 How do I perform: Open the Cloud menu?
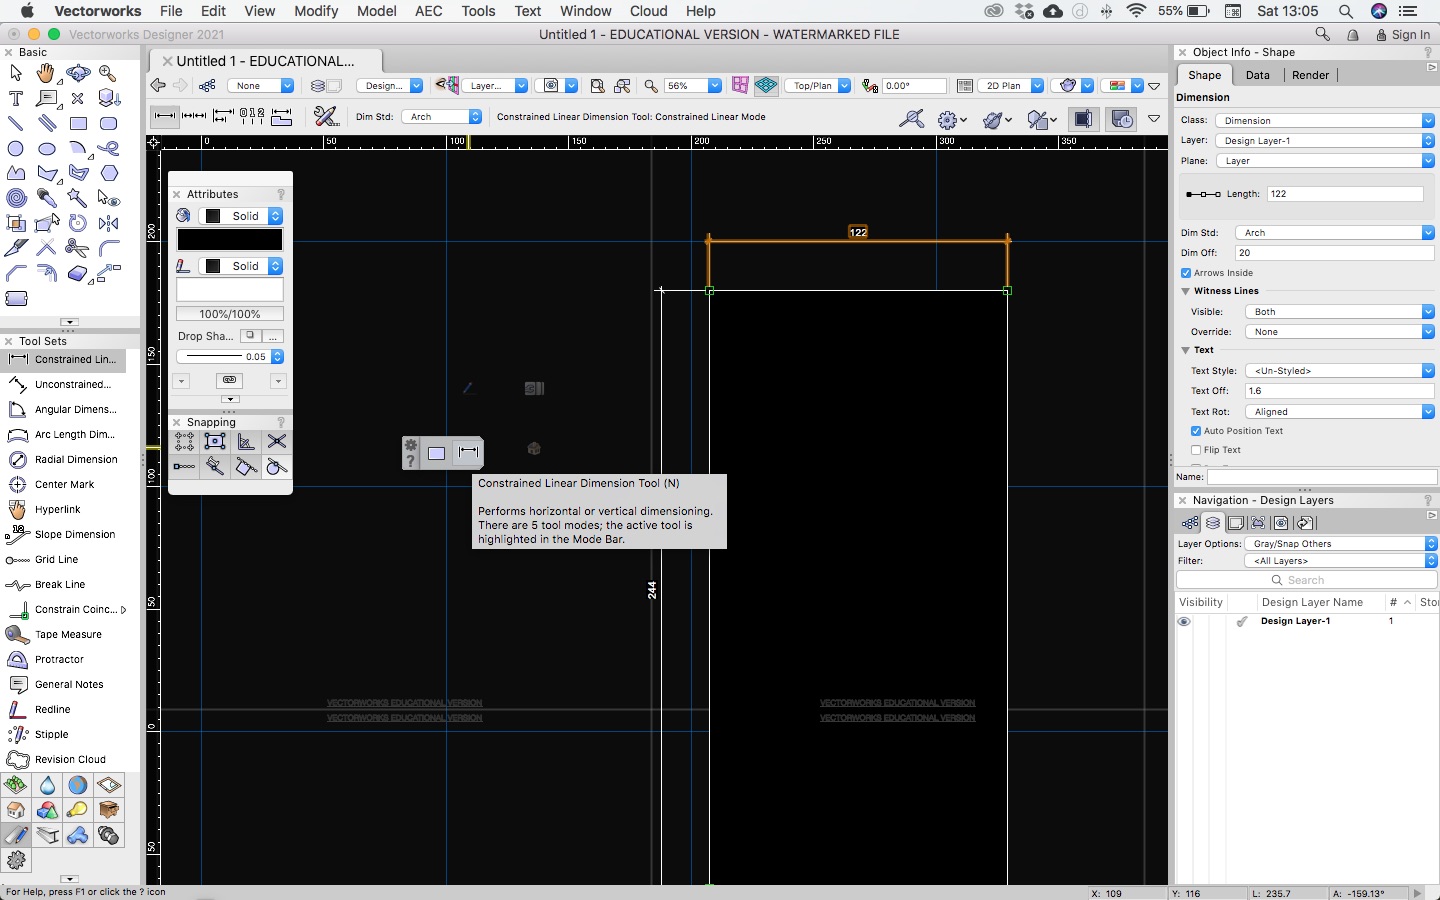649,11
